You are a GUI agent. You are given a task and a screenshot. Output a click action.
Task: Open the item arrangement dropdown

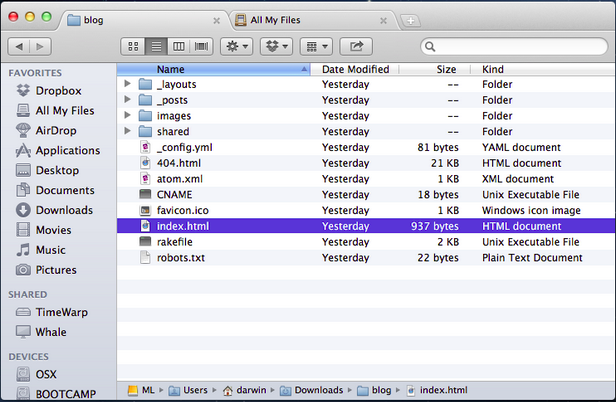[x=316, y=46]
